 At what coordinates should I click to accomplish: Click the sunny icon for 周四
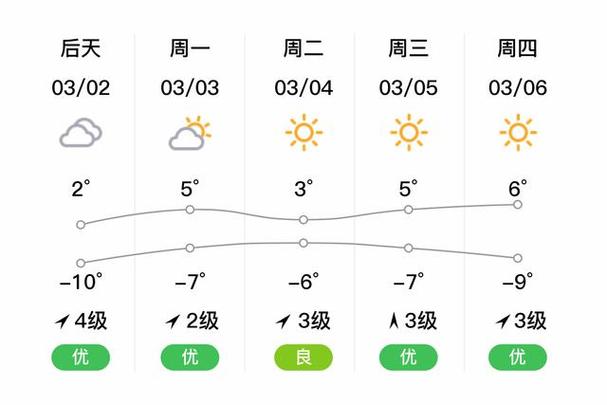[x=517, y=132]
